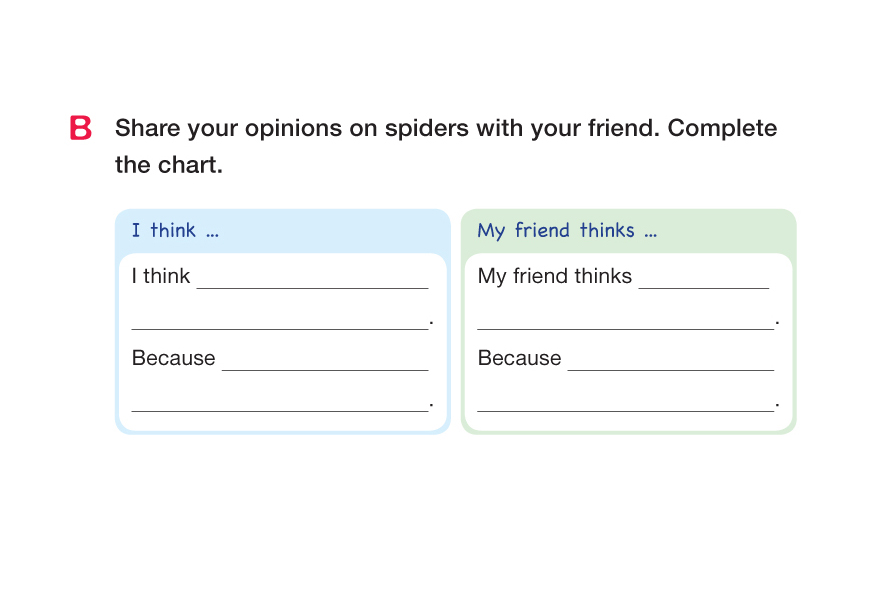Click the 'I think ...' blue header

tap(175, 231)
